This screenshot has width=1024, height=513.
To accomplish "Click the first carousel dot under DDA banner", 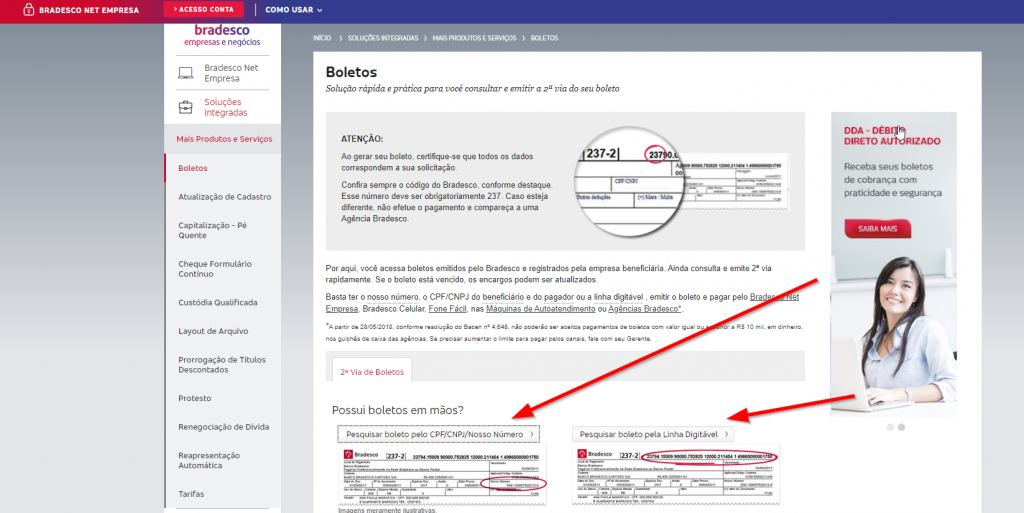I will pyautogui.click(x=890, y=427).
